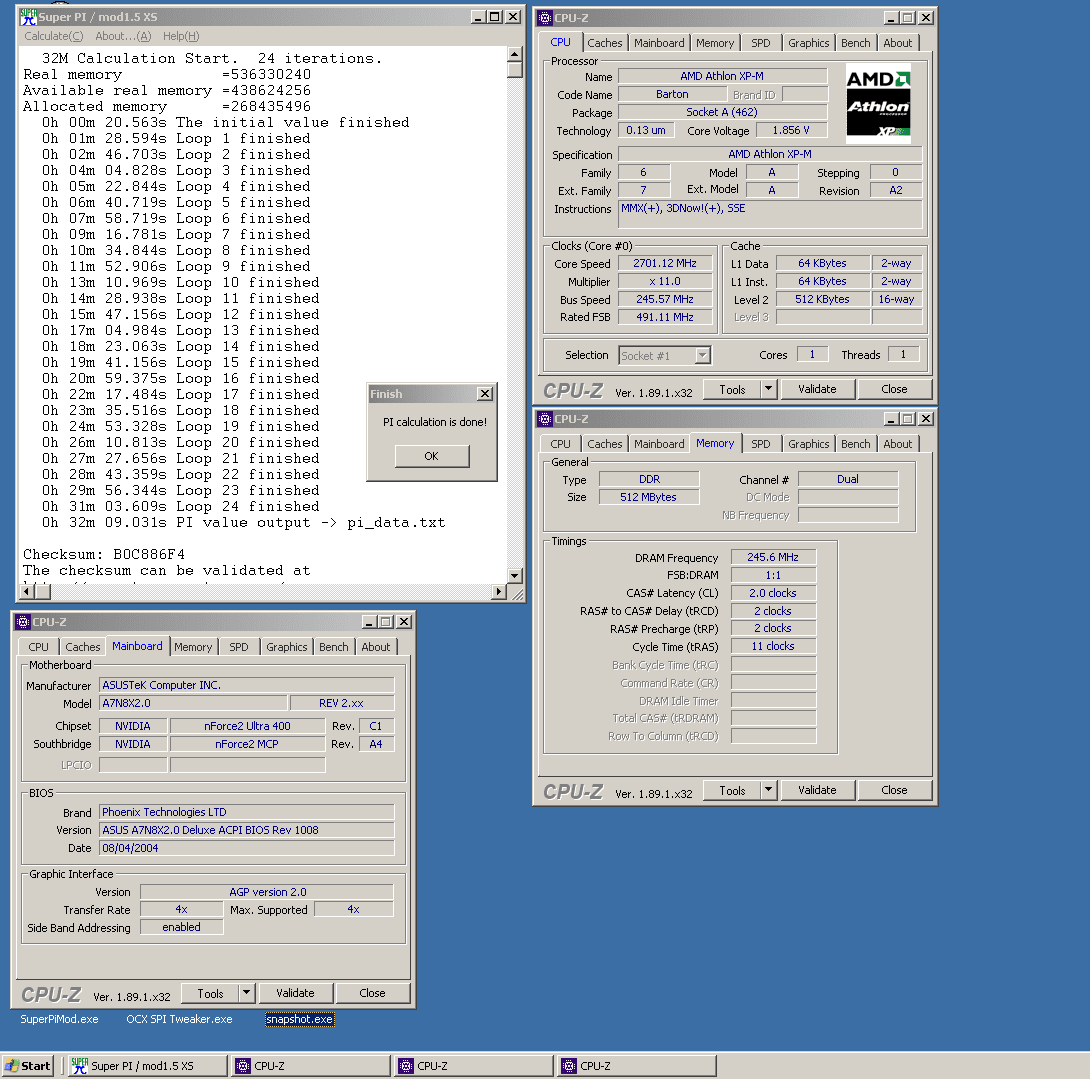Click the memory Size value 512 MBytes
This screenshot has width=1090, height=1079.
(649, 498)
